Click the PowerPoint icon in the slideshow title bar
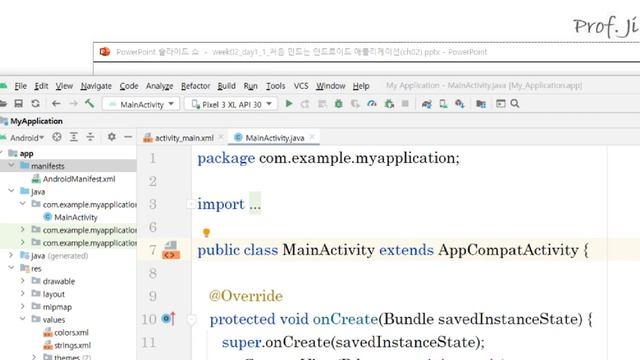Viewport: 640px width, 360px height. 105,52
